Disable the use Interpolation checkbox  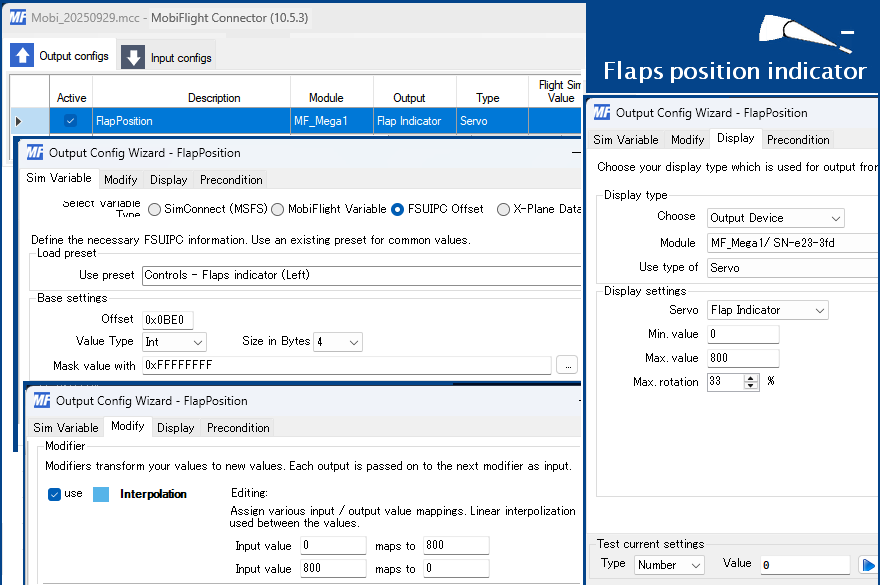[55, 494]
